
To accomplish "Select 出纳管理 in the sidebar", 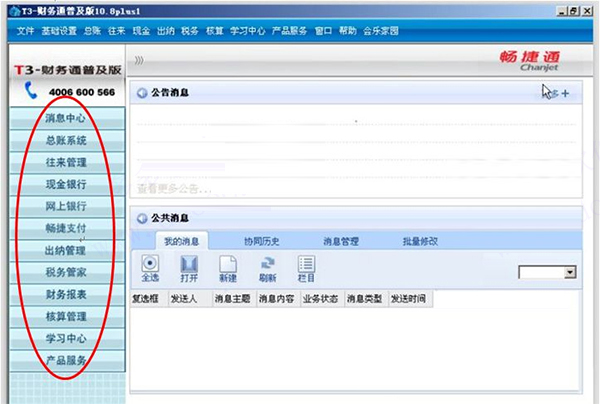I will (x=67, y=251).
